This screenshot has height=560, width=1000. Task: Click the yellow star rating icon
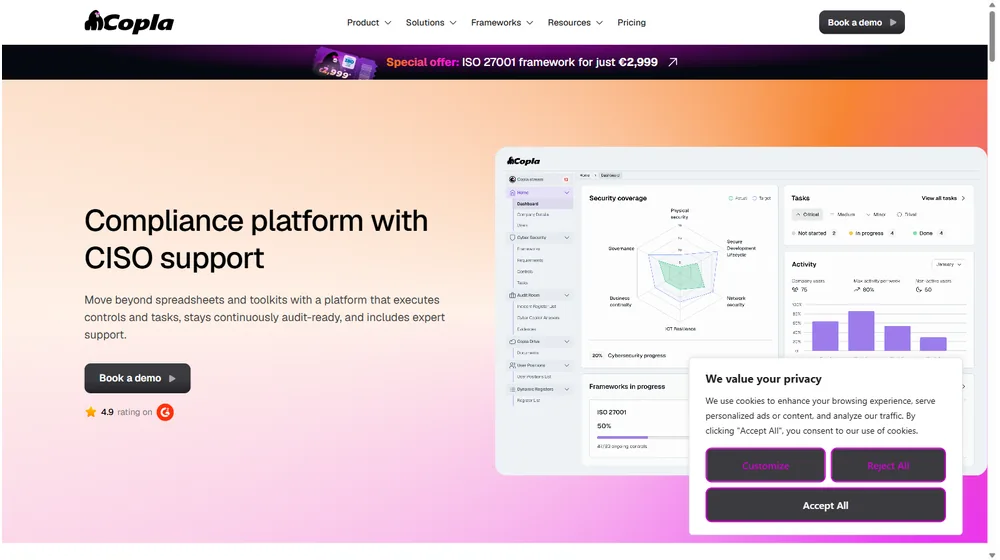pos(91,412)
